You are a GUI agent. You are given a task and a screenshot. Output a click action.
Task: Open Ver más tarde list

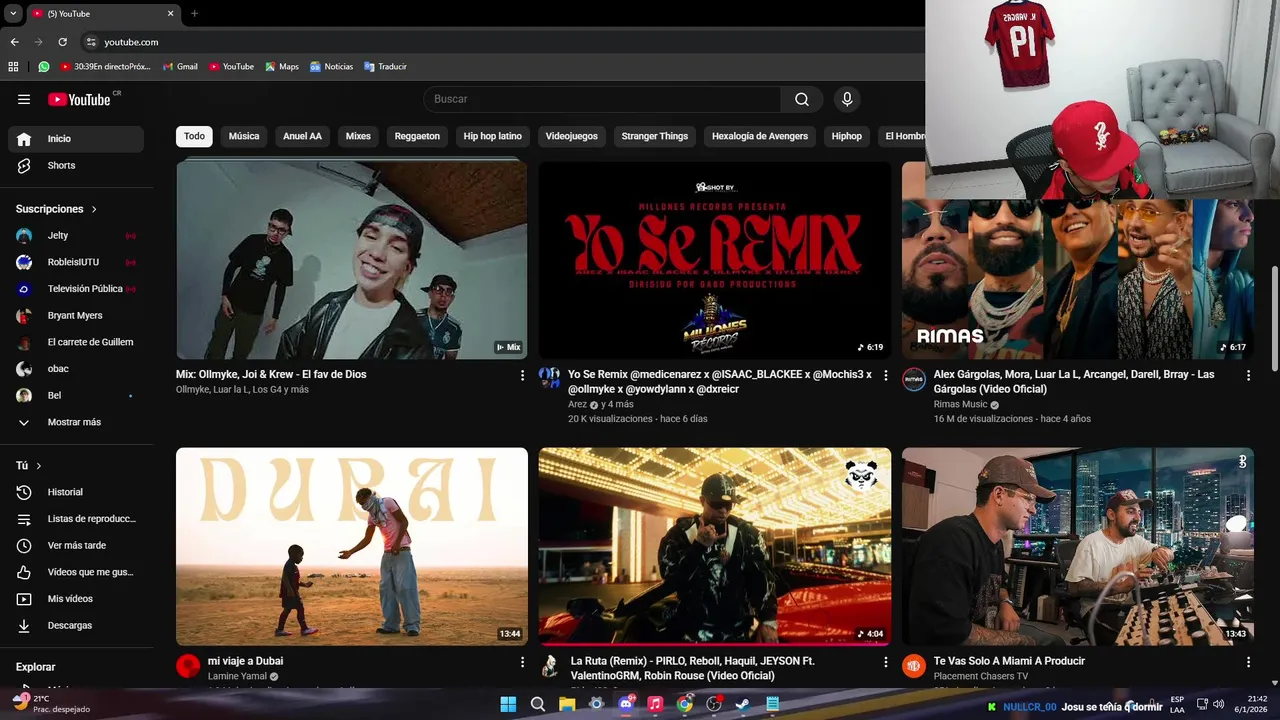[x=76, y=545]
